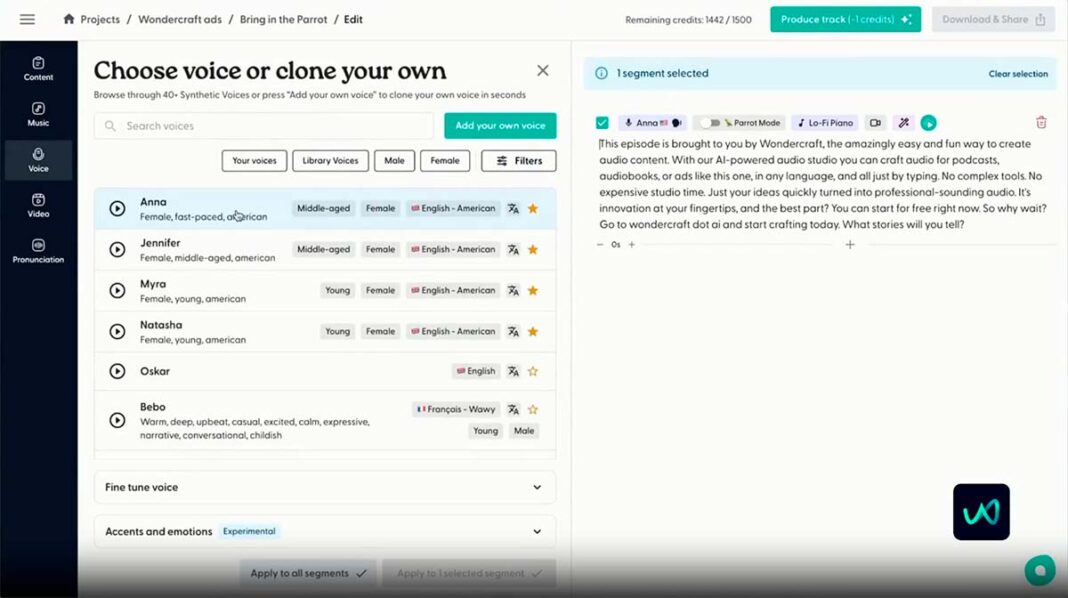Open the Filters options

tap(518, 161)
